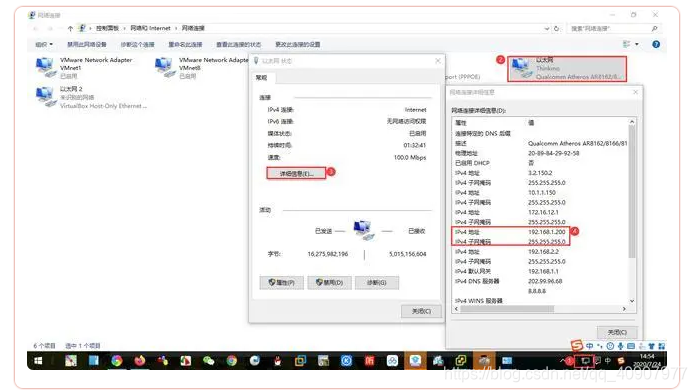Click 关闭 in connection details dialog
697x392 pixels.
[617, 332]
